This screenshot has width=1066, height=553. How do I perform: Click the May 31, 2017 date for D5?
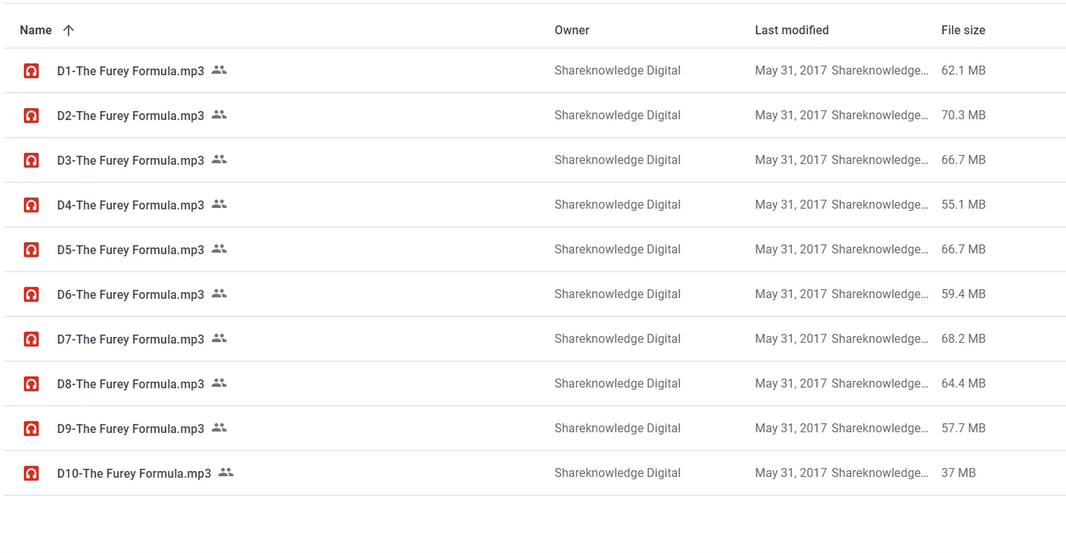(x=790, y=249)
